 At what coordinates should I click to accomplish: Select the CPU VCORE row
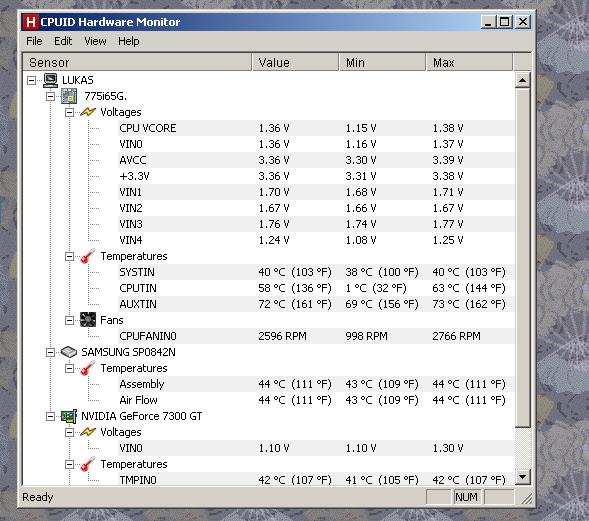point(316,128)
